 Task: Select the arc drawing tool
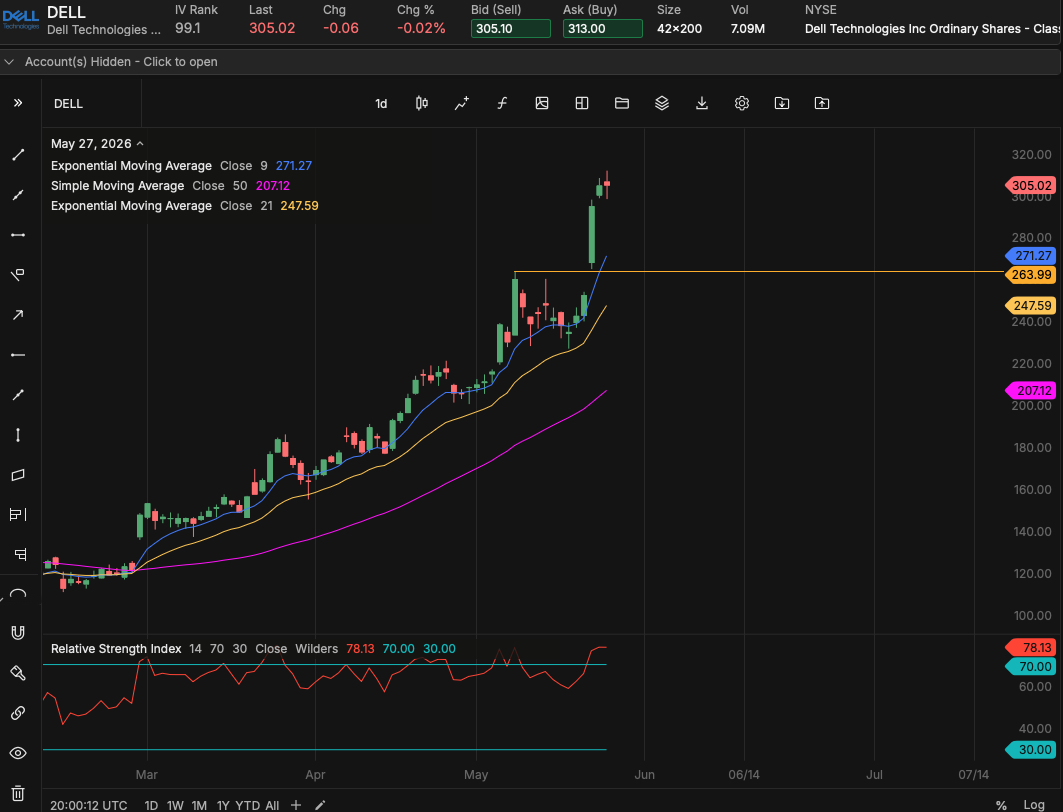click(x=18, y=594)
